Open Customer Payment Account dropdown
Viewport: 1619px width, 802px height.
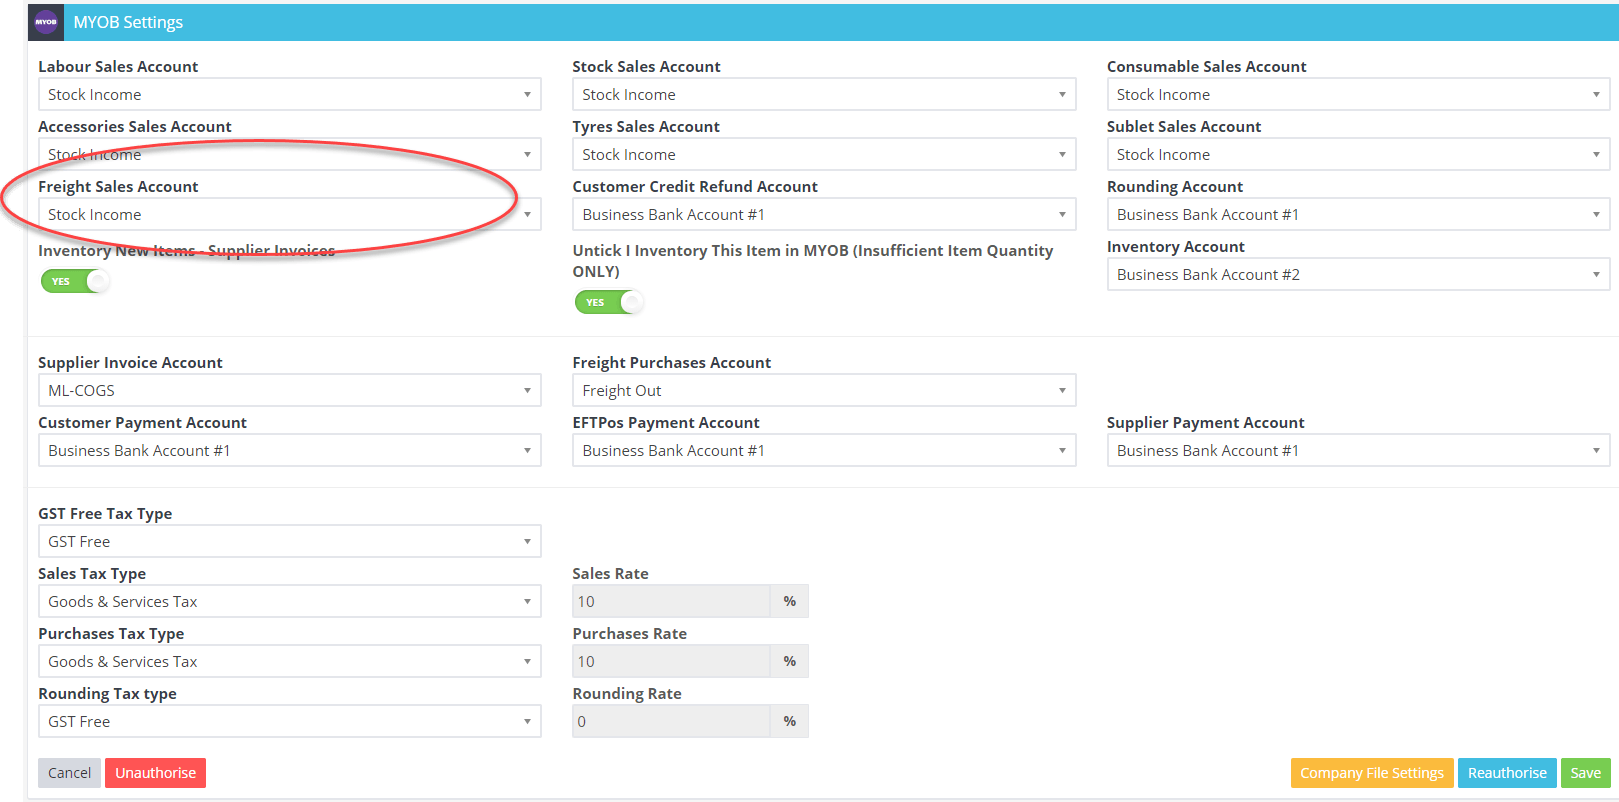click(x=290, y=450)
